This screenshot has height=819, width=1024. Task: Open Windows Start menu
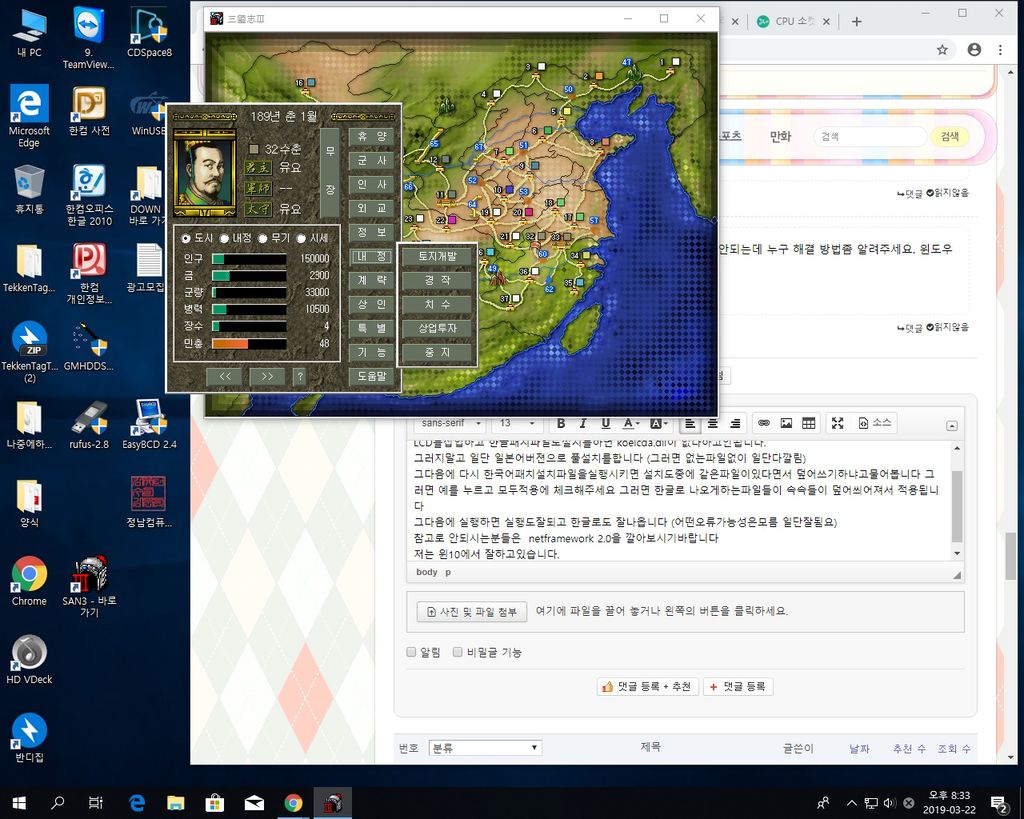point(19,803)
